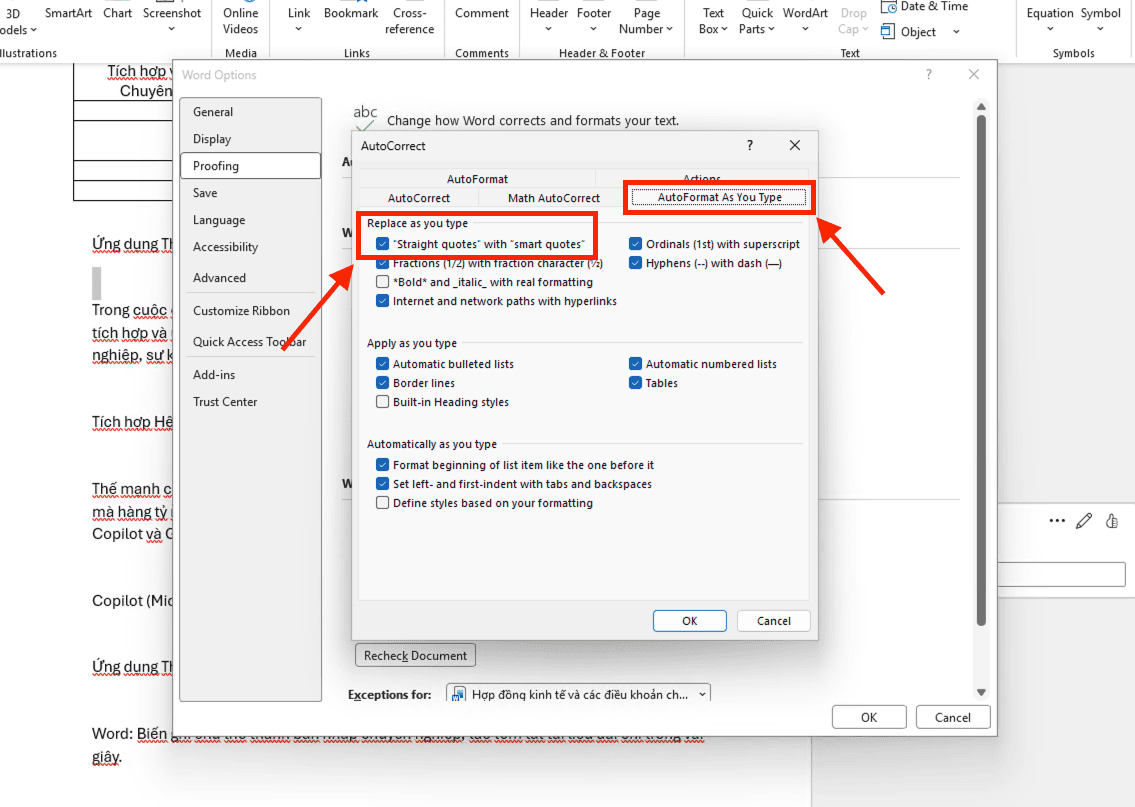Select Advanced in Word Options sidebar
This screenshot has height=807, width=1135.
tap(219, 278)
